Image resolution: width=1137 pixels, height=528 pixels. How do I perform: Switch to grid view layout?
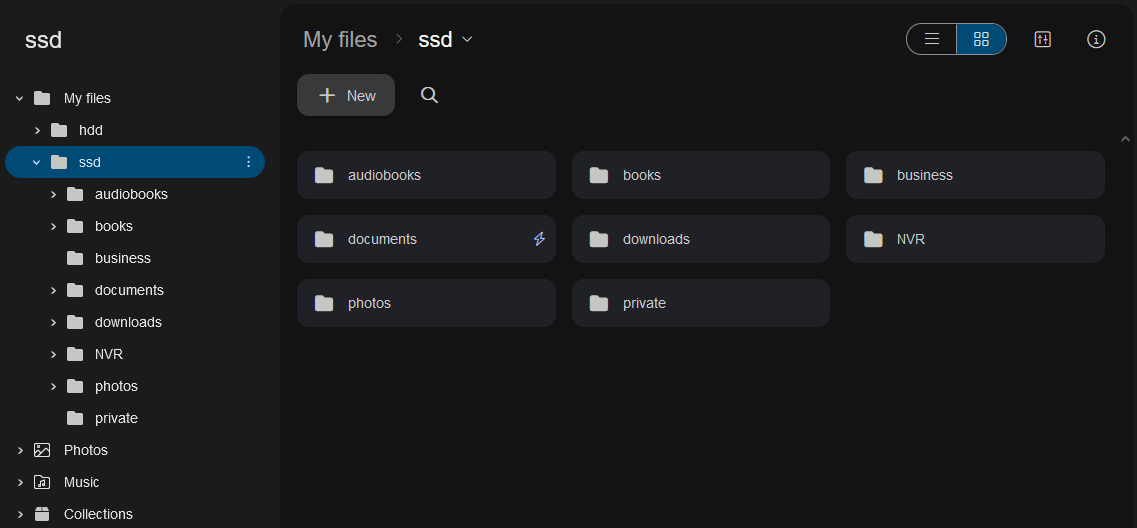(x=981, y=39)
